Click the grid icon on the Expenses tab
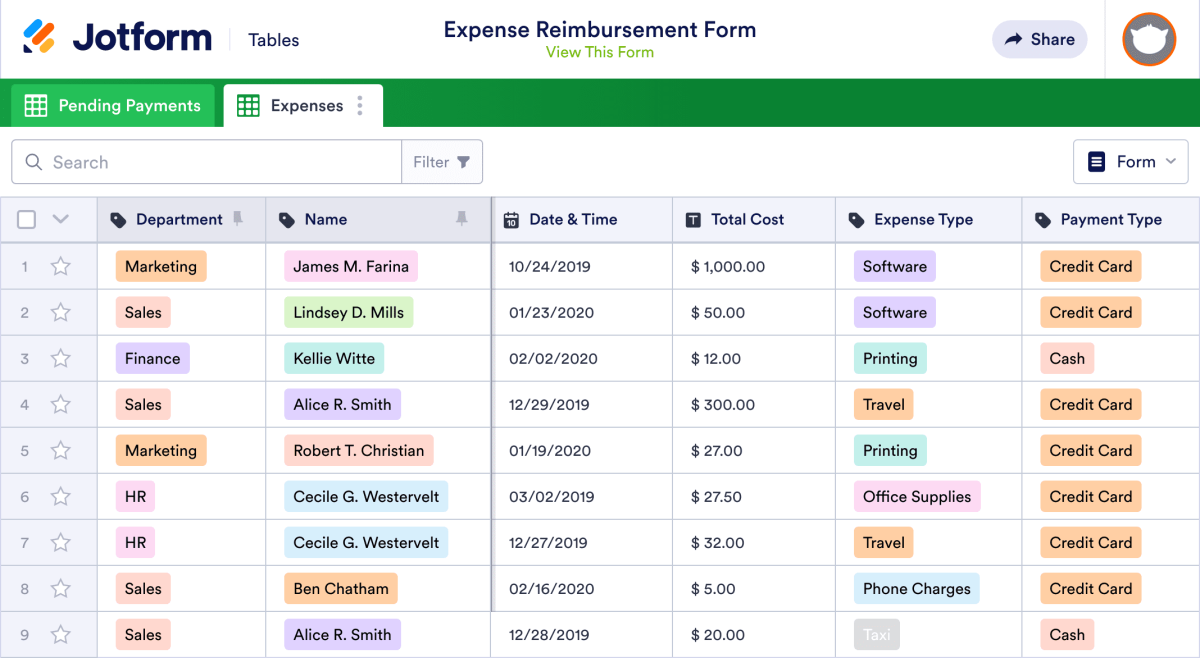The width and height of the screenshot is (1200, 658). point(247,105)
